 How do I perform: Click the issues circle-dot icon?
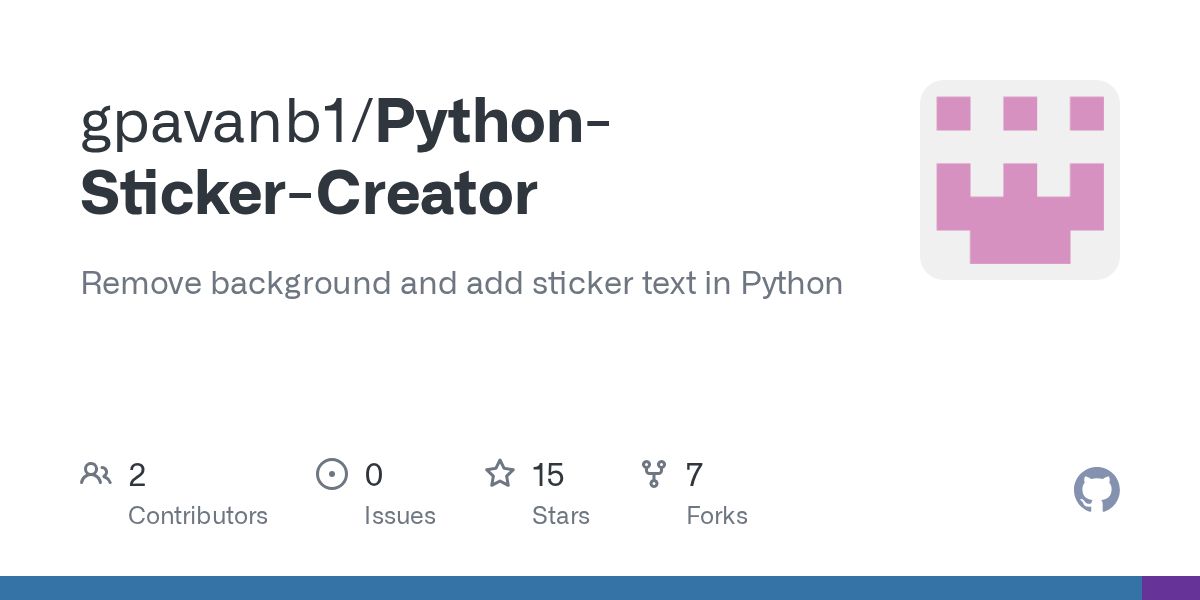point(331,474)
